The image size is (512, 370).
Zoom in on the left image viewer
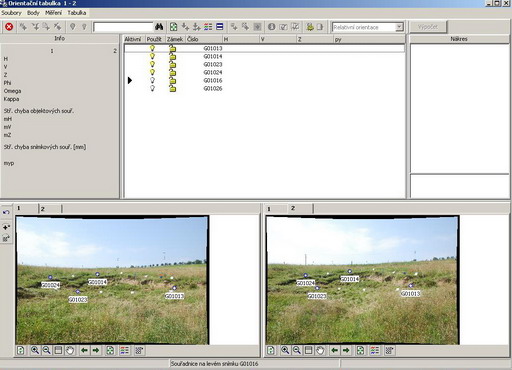35,350
